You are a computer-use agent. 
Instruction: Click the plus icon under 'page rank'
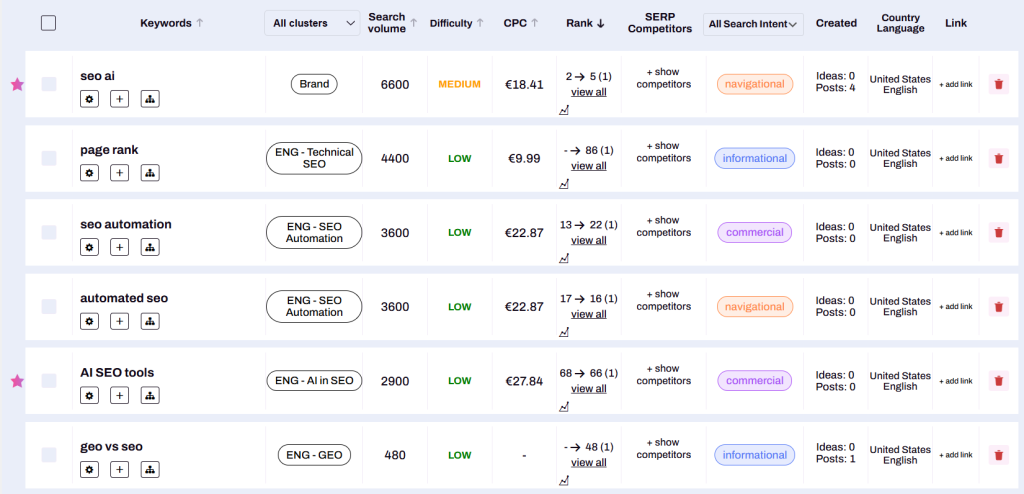(x=119, y=173)
